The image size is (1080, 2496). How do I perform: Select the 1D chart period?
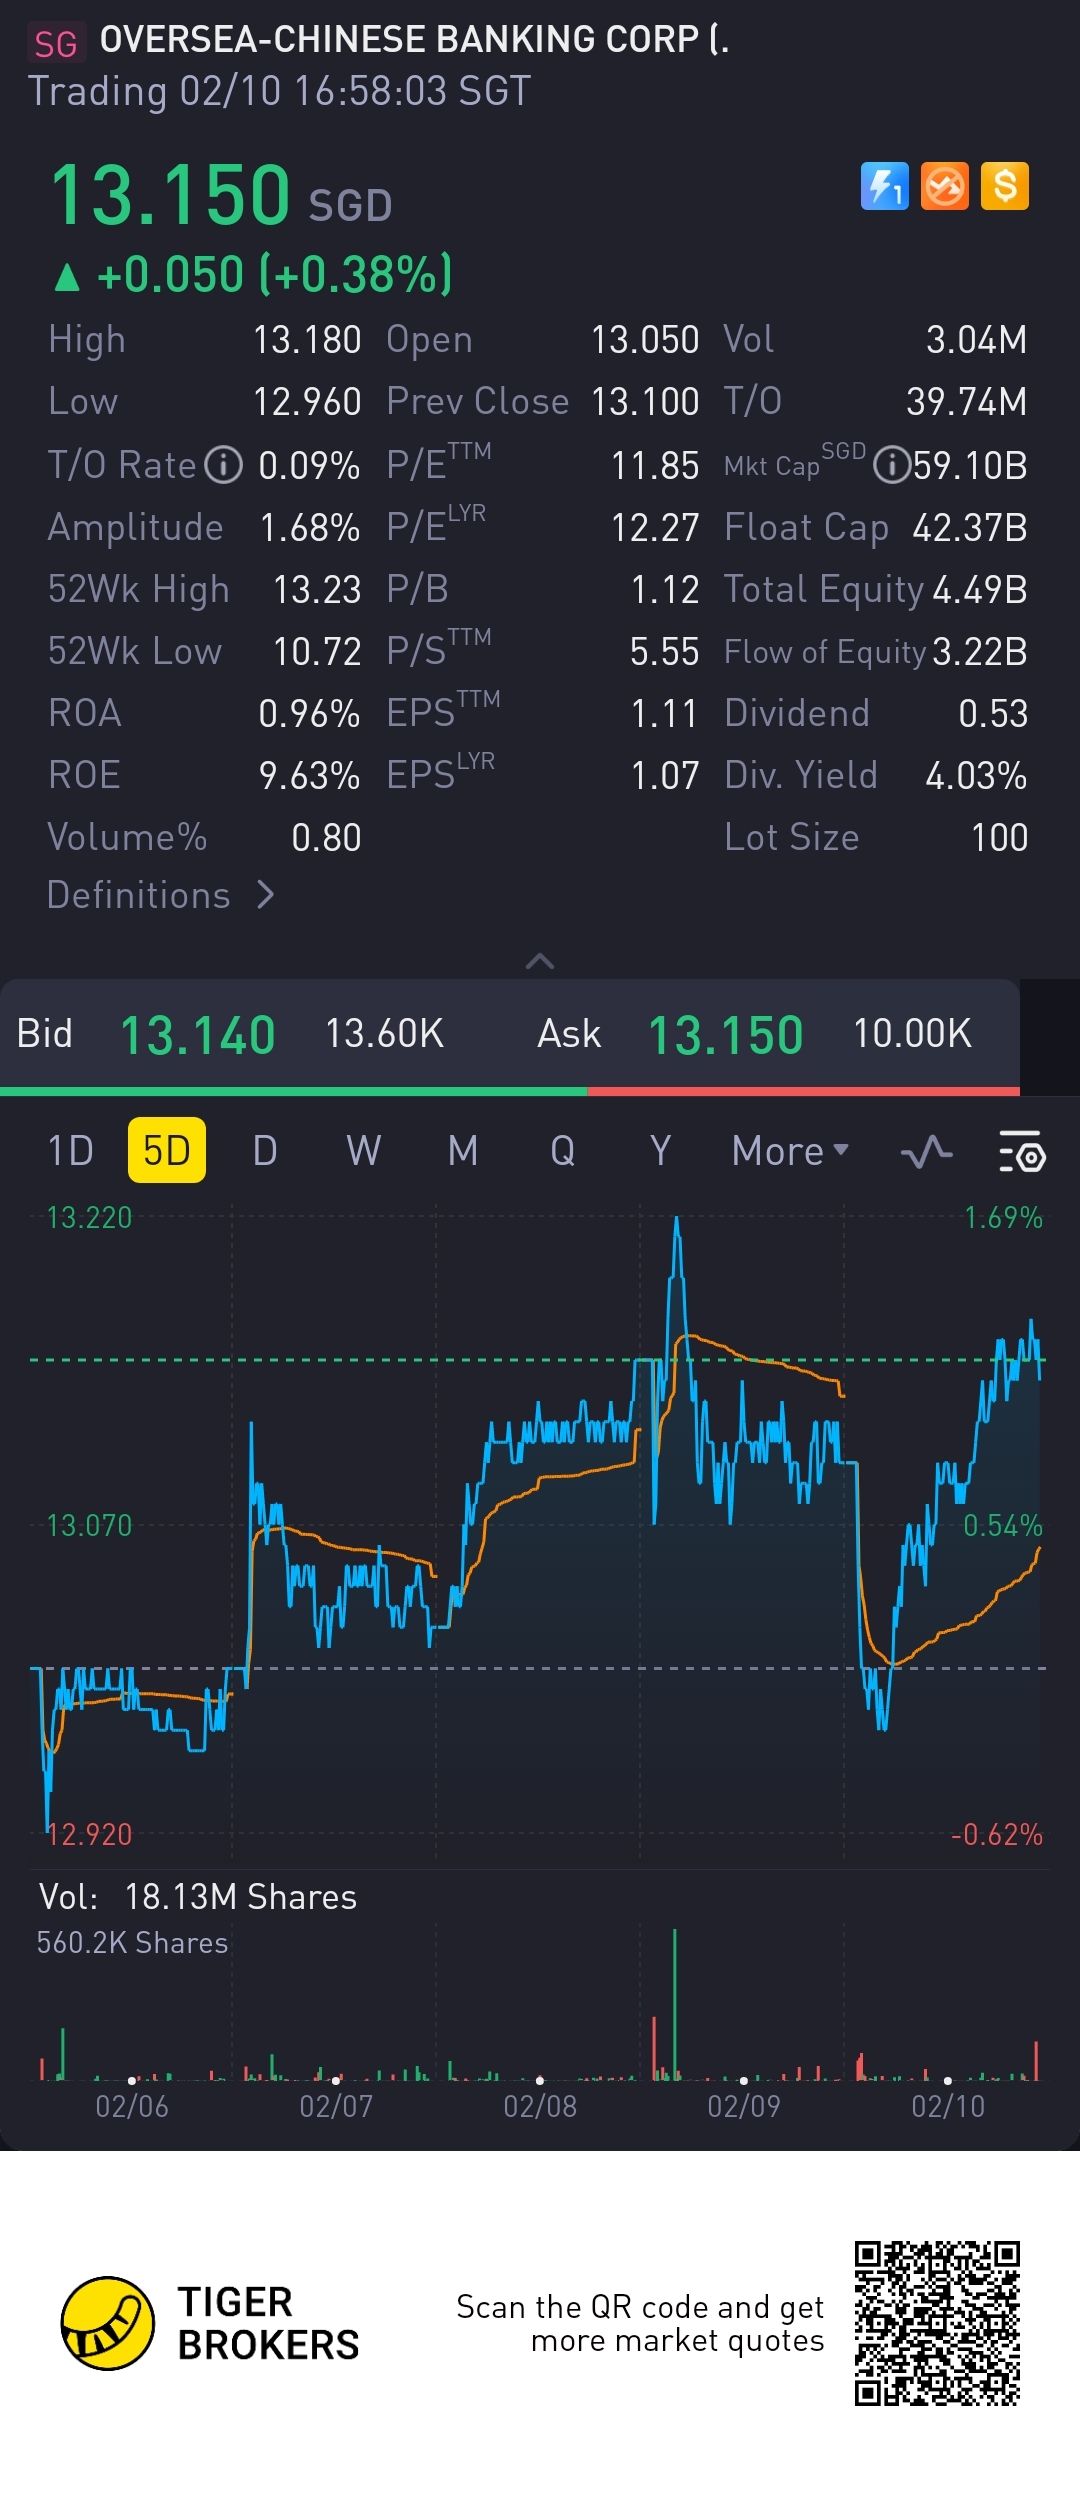[x=70, y=1151]
